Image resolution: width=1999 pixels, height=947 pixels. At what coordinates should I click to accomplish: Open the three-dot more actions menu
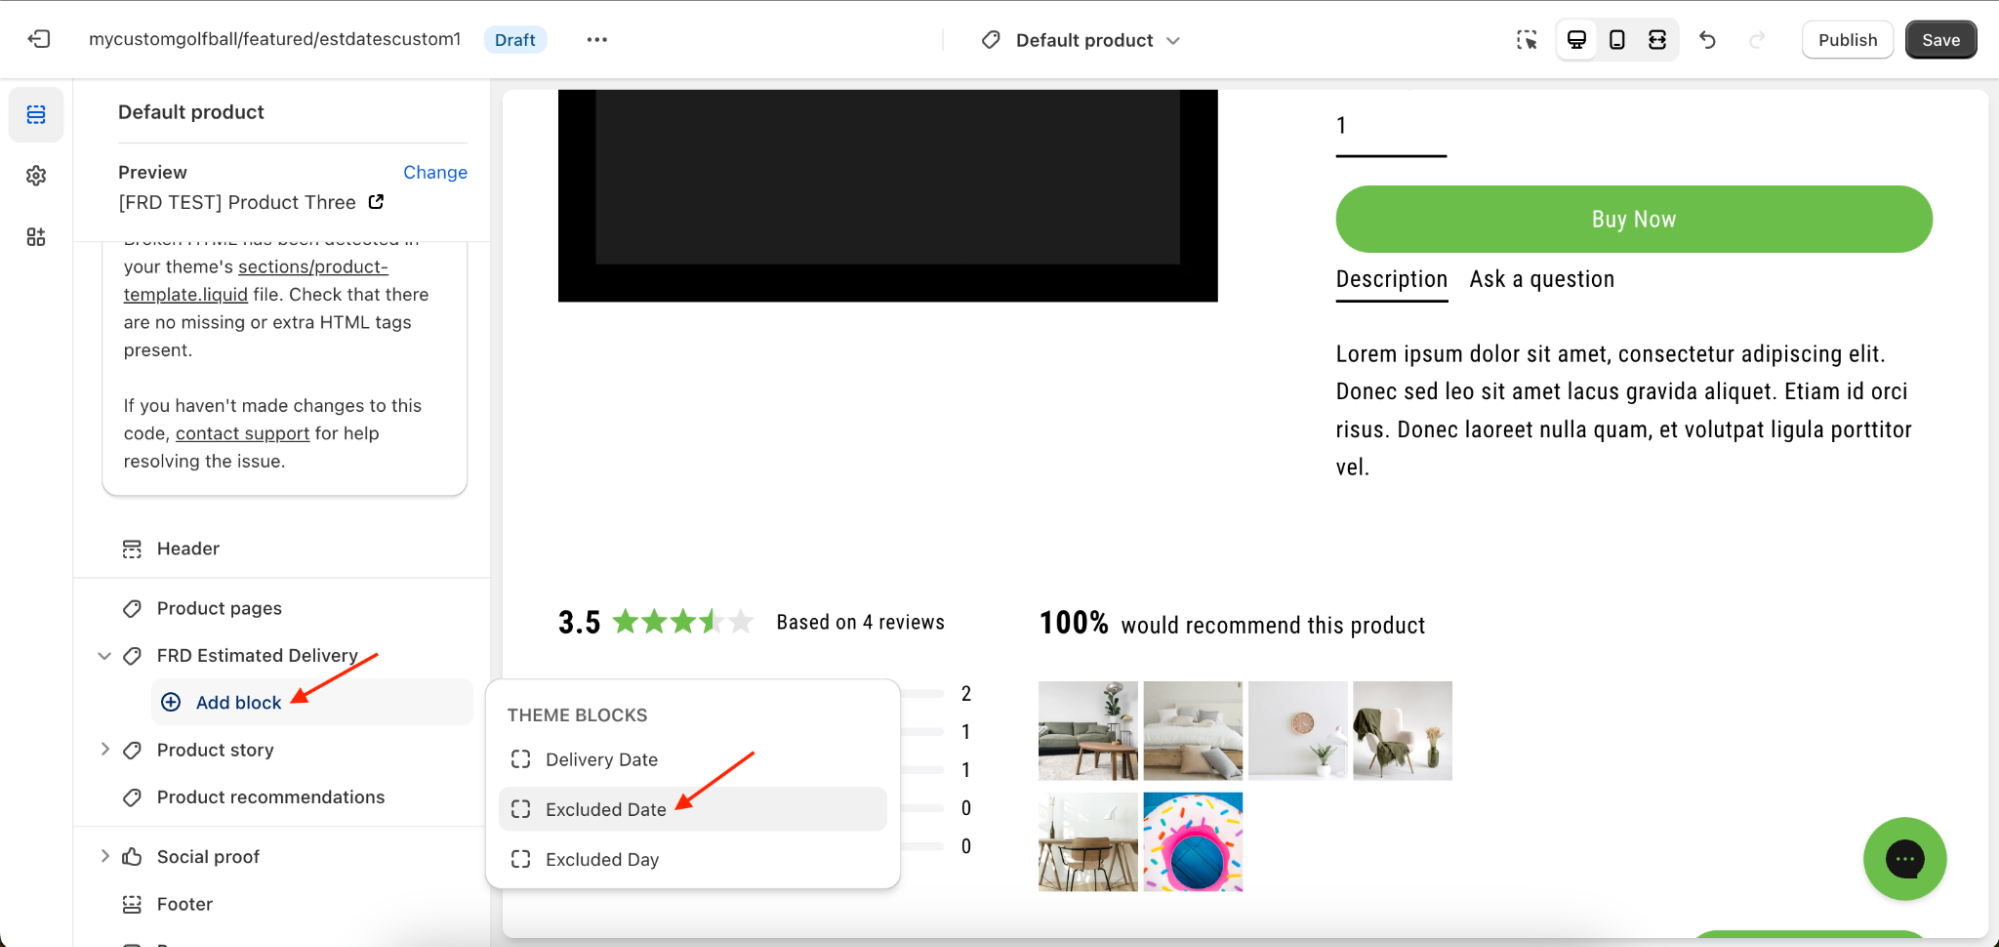pyautogui.click(x=597, y=40)
